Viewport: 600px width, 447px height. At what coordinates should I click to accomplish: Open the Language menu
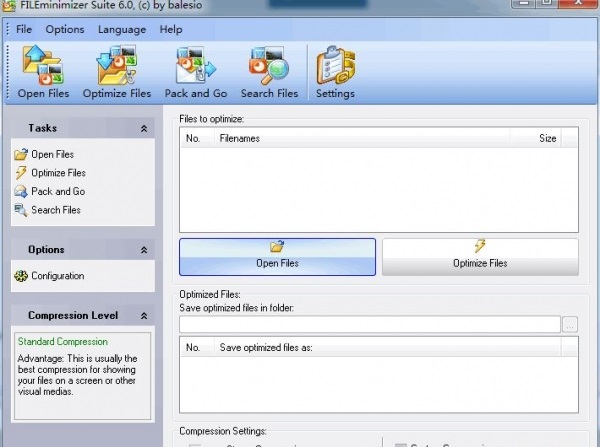(x=122, y=29)
